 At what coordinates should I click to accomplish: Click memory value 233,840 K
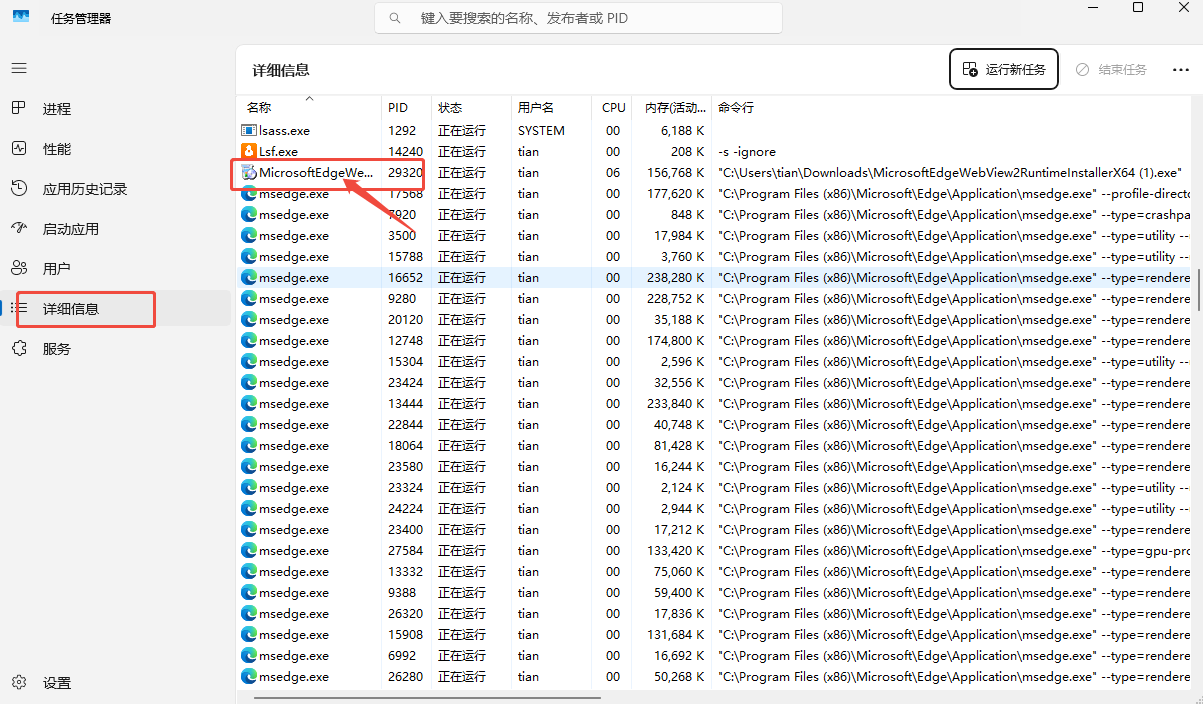click(x=676, y=403)
